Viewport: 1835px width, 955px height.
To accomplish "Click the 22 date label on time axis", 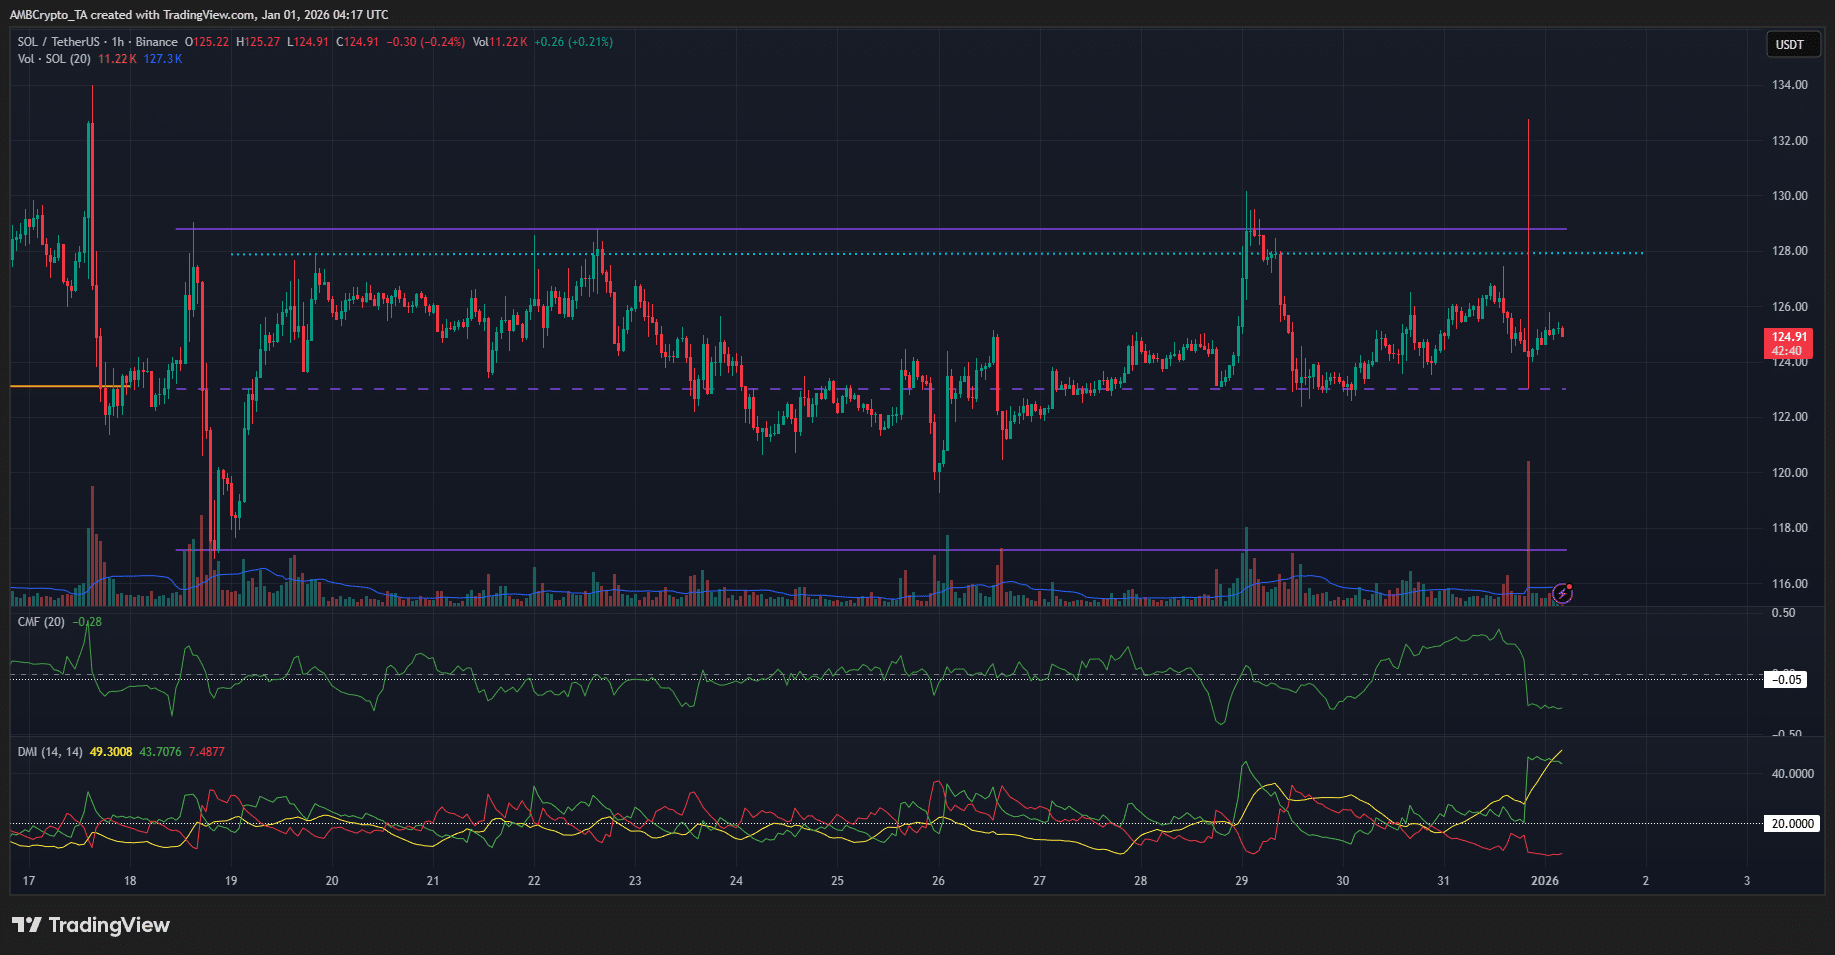I will point(534,881).
